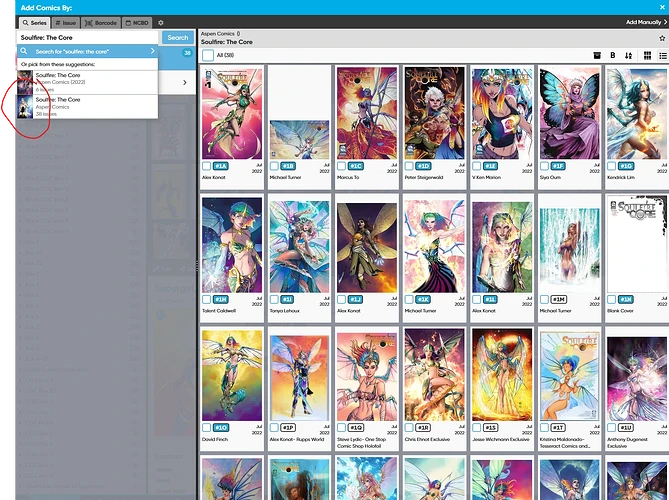The image size is (669, 500).
Task: Favorite the series with the star icon
Action: [662, 38]
